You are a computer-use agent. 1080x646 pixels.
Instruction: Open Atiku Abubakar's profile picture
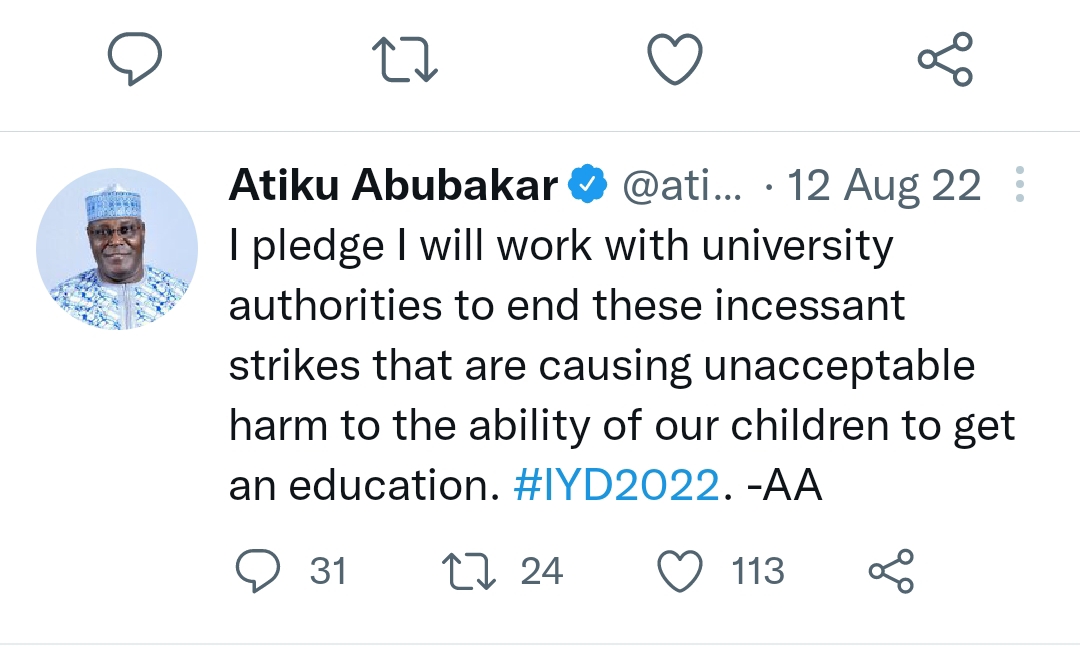[x=117, y=249]
